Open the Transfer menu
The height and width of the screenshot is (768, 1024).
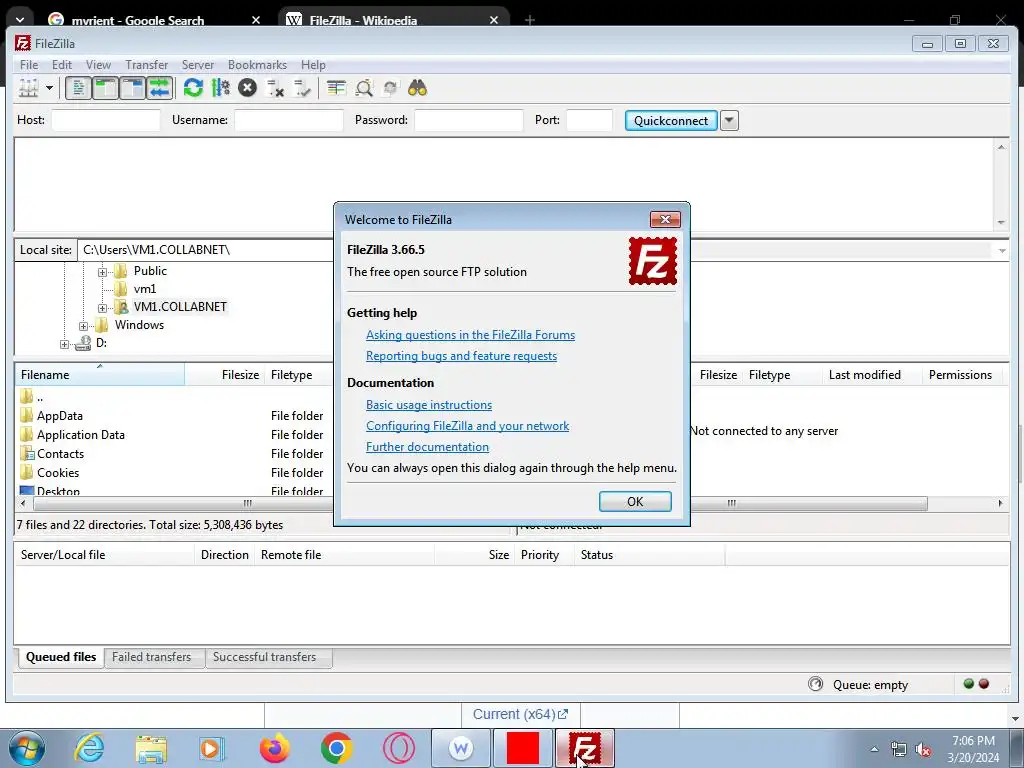(146, 65)
